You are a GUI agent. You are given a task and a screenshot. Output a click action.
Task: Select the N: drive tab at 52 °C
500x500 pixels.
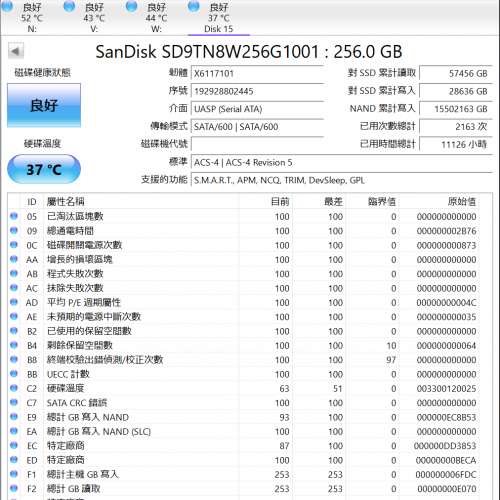tap(25, 17)
